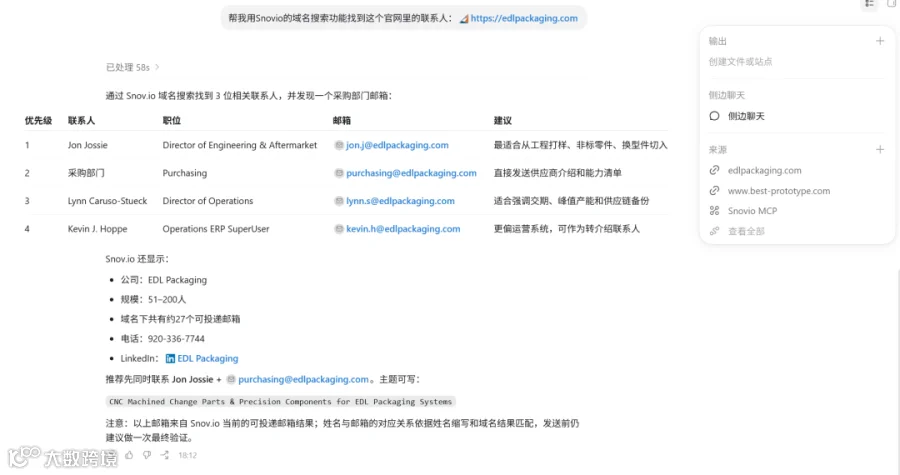Open purchasing@edlpackaging.com link in the table
900x475 pixels.
click(411, 173)
